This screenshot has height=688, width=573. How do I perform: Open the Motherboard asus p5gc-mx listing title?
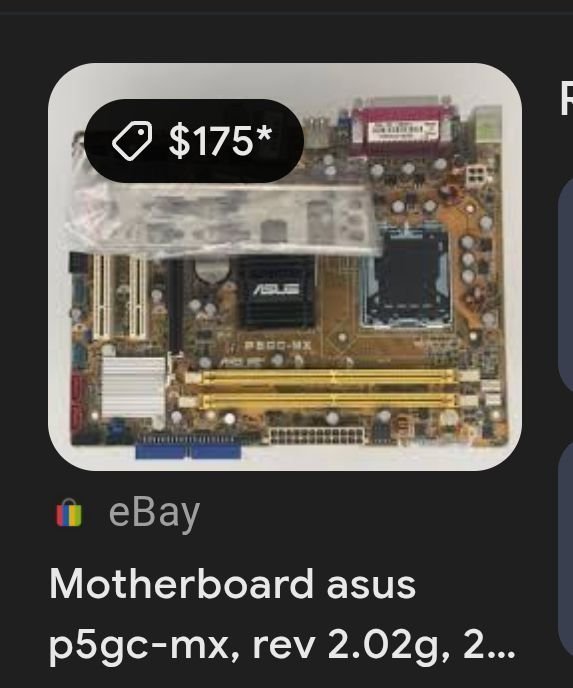click(x=282, y=615)
